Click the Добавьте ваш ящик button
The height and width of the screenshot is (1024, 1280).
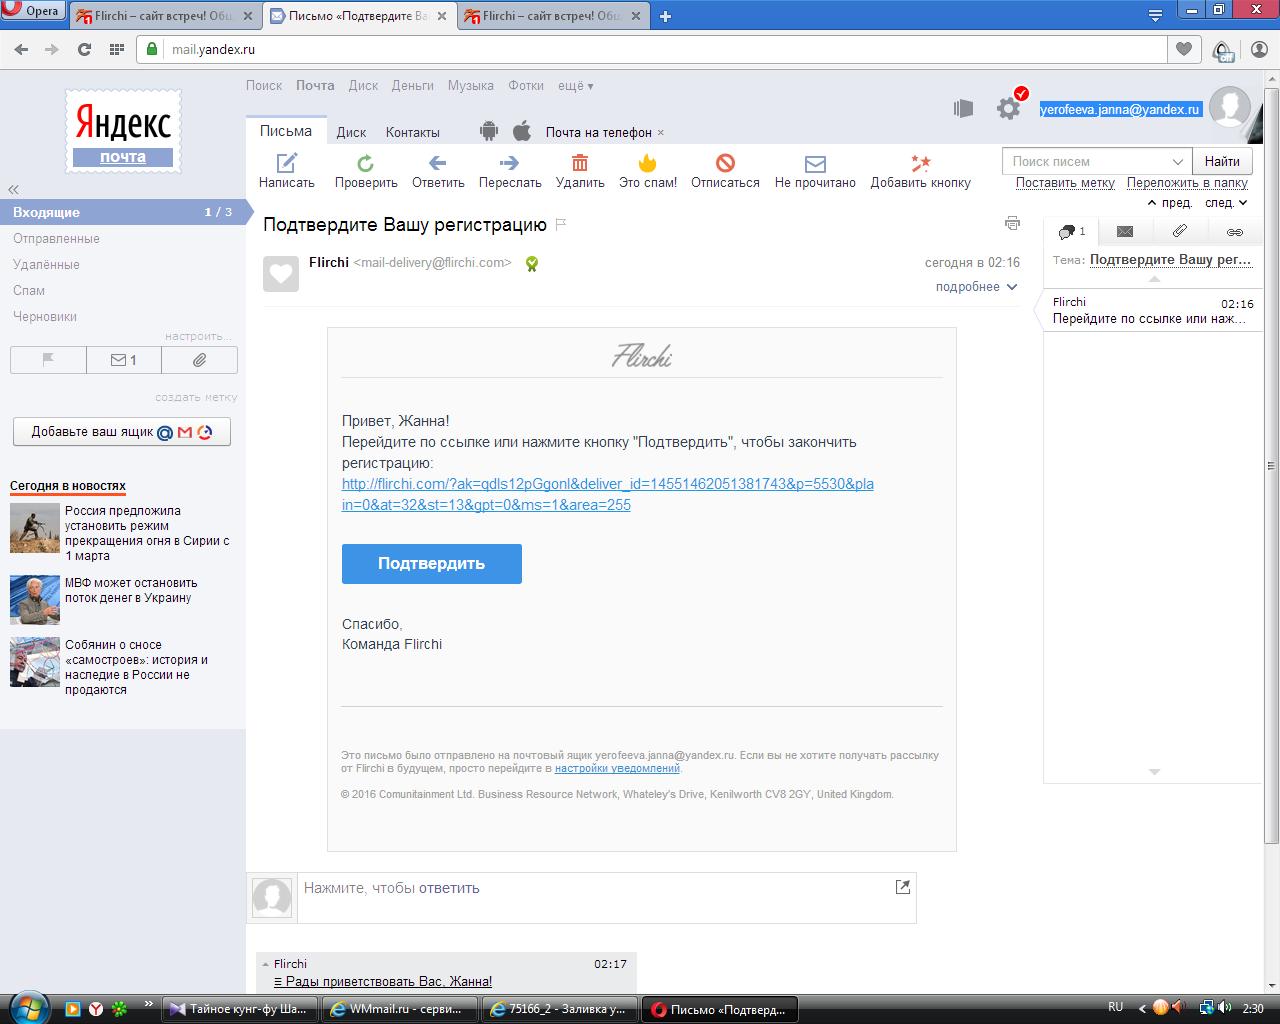(x=122, y=432)
